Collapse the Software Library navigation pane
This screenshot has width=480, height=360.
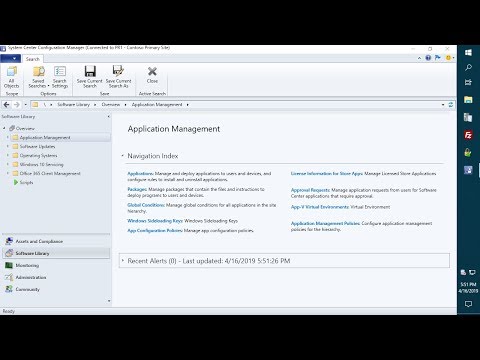pos(108,117)
